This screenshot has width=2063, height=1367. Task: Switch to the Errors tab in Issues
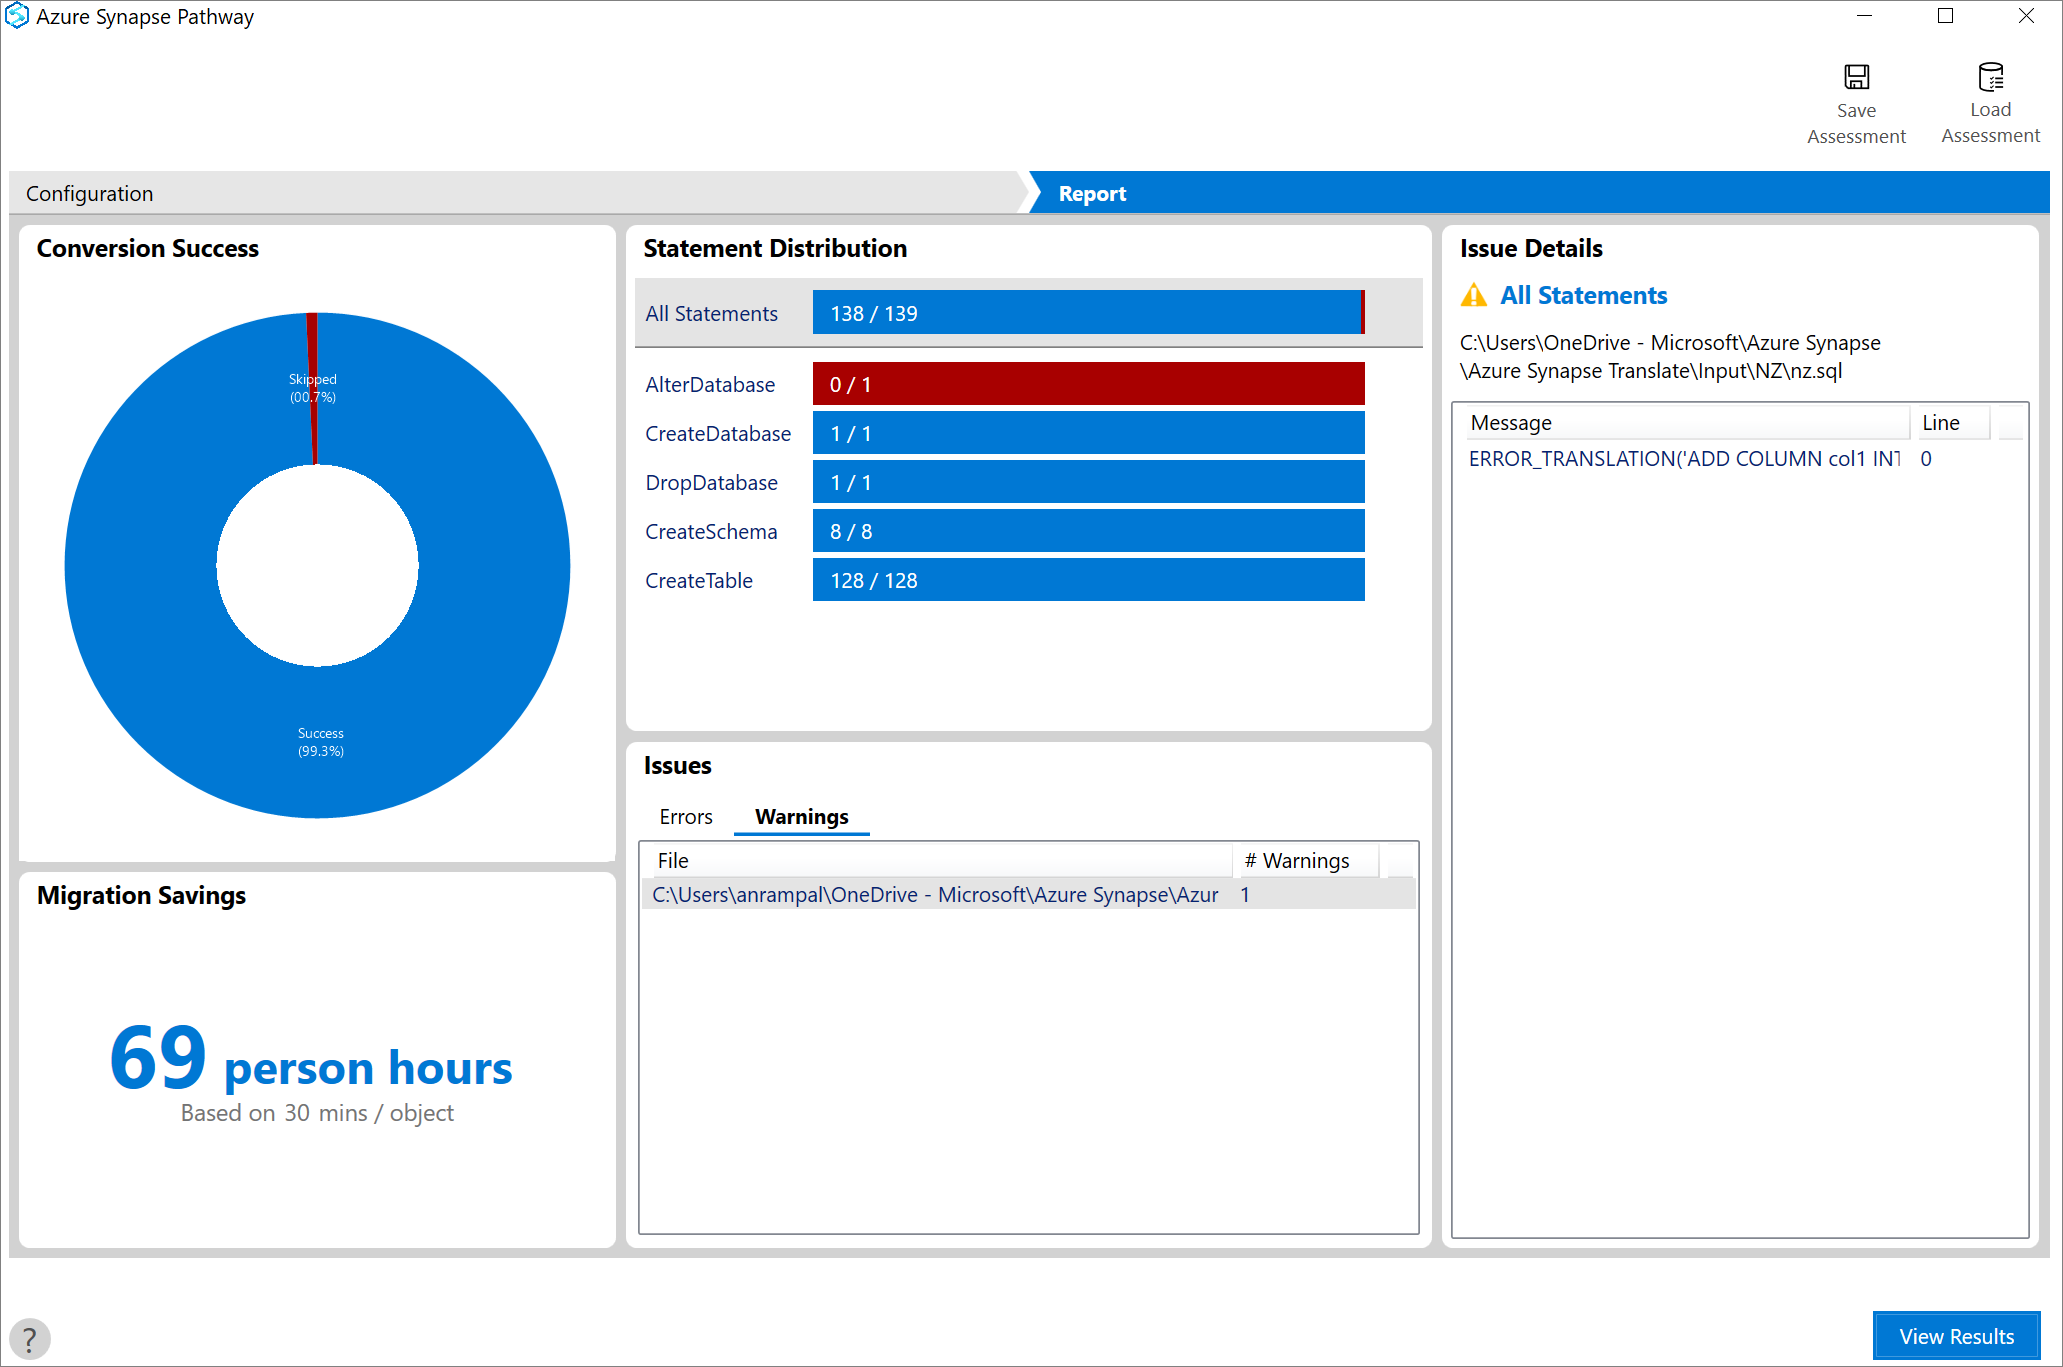pyautogui.click(x=684, y=816)
